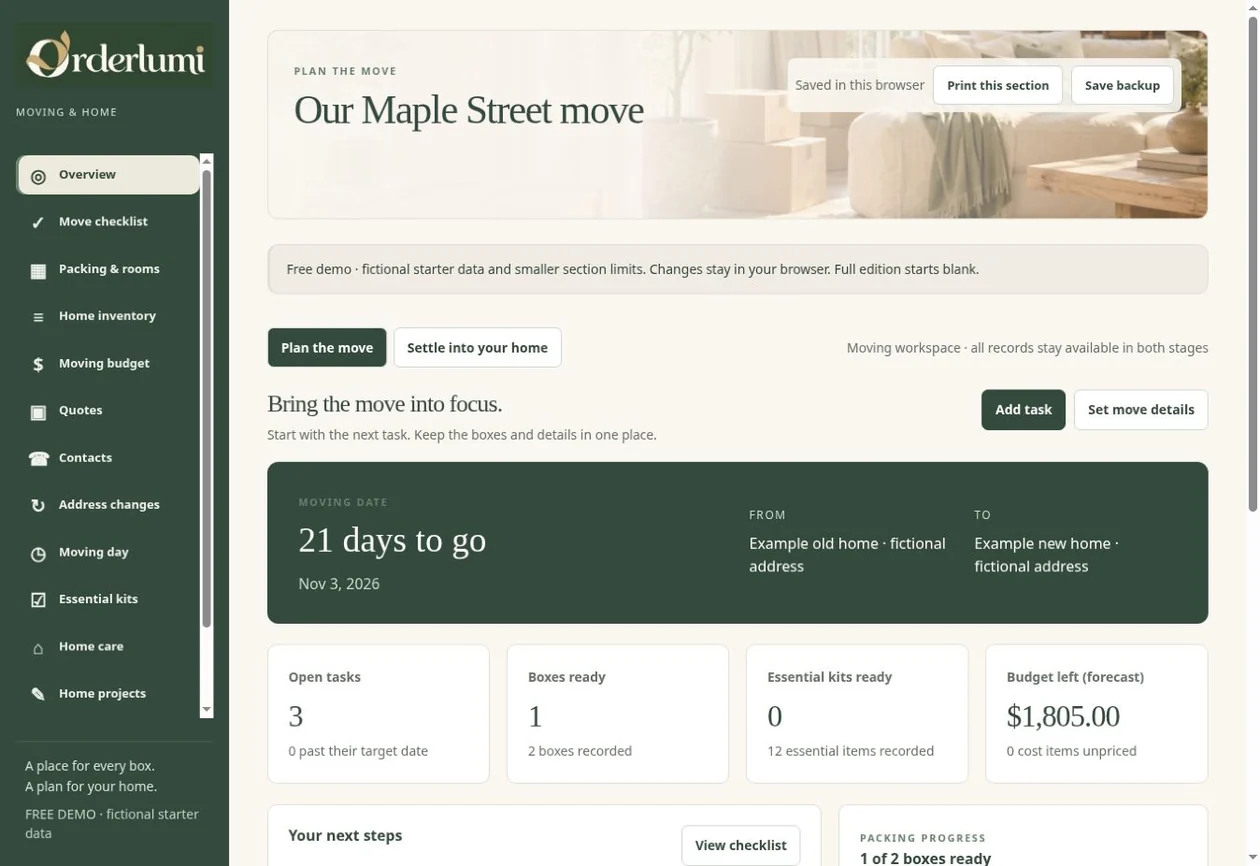The image size is (1260, 866).
Task: Select Essential kits in sidebar
Action: pyautogui.click(x=108, y=599)
